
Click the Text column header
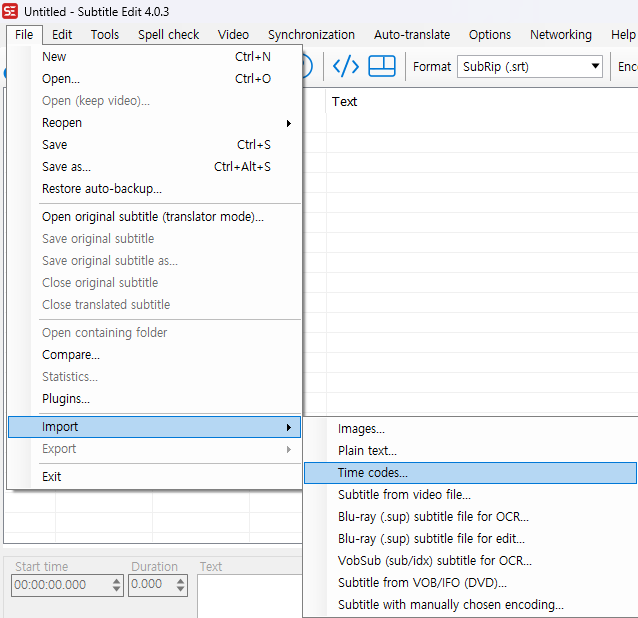[345, 102]
